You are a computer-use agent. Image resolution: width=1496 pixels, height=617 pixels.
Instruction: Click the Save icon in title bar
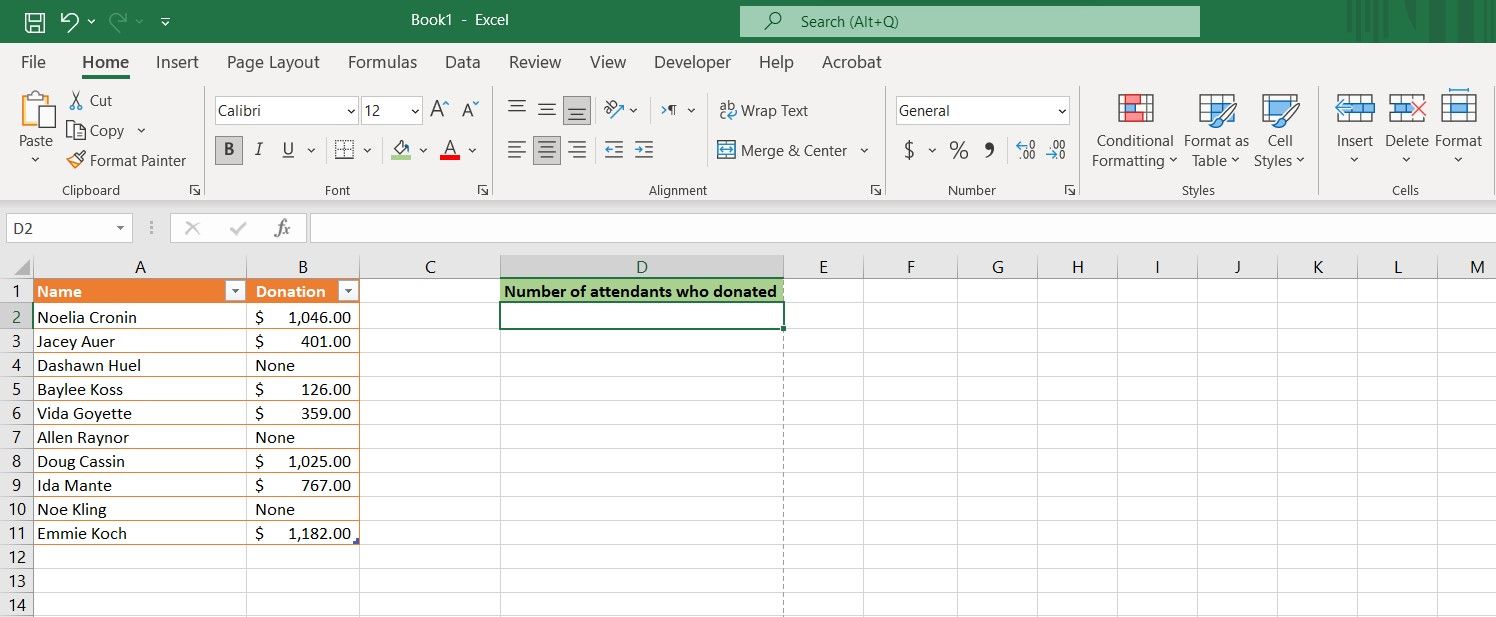tap(34, 21)
